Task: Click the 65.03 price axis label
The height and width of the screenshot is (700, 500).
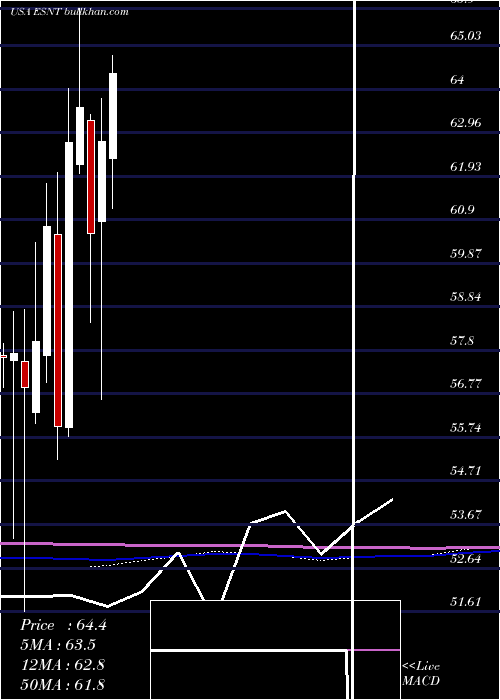Action: click(x=466, y=36)
